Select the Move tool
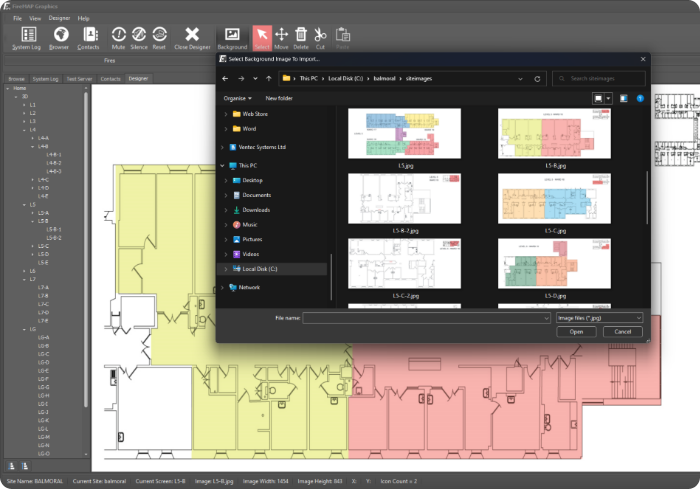Screen dimensions: 700x490 [x=282, y=37]
